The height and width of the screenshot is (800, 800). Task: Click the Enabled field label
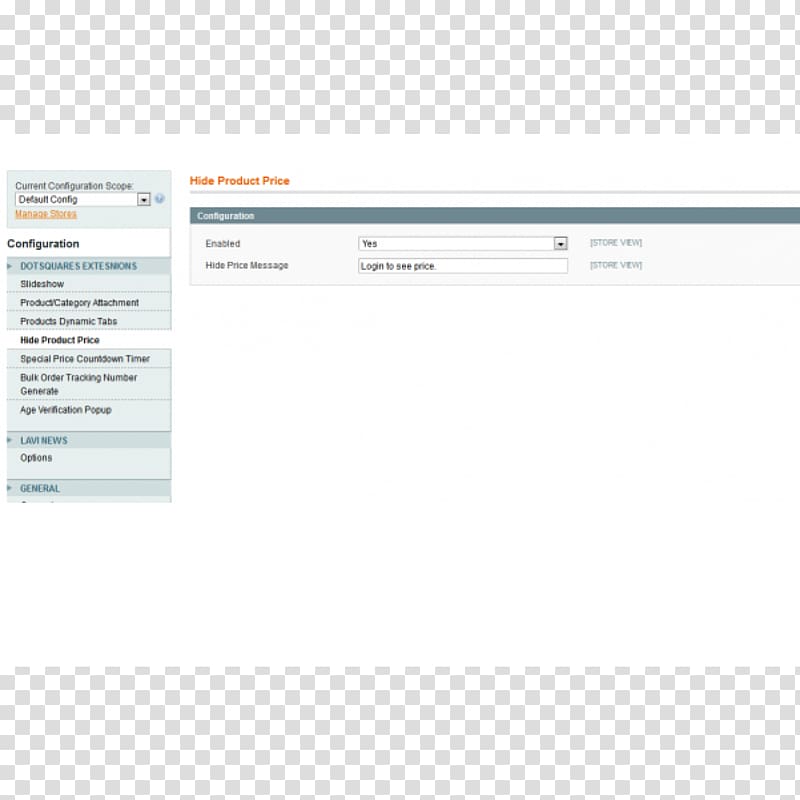[222, 244]
